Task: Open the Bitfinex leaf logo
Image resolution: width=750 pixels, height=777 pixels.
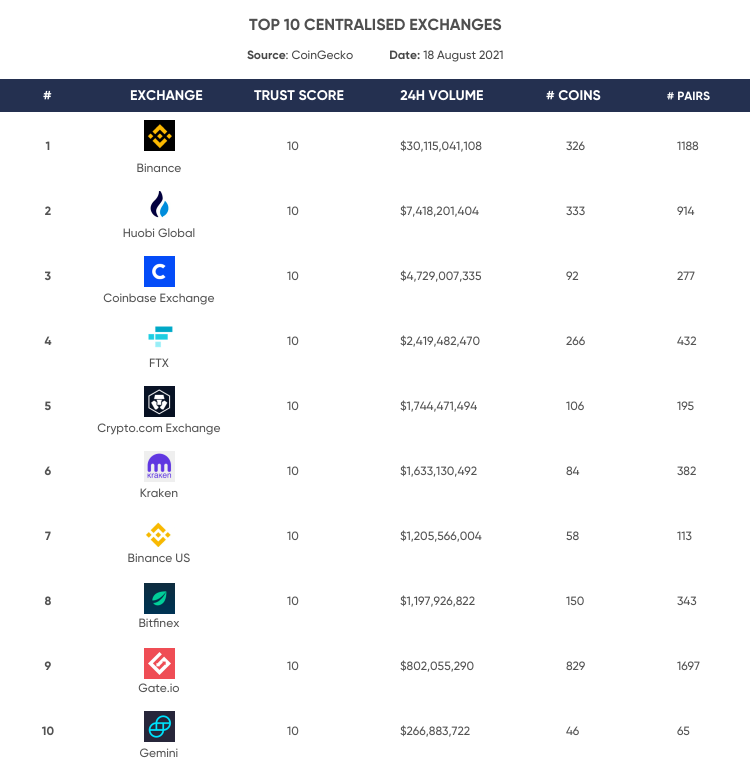Action: click(159, 598)
